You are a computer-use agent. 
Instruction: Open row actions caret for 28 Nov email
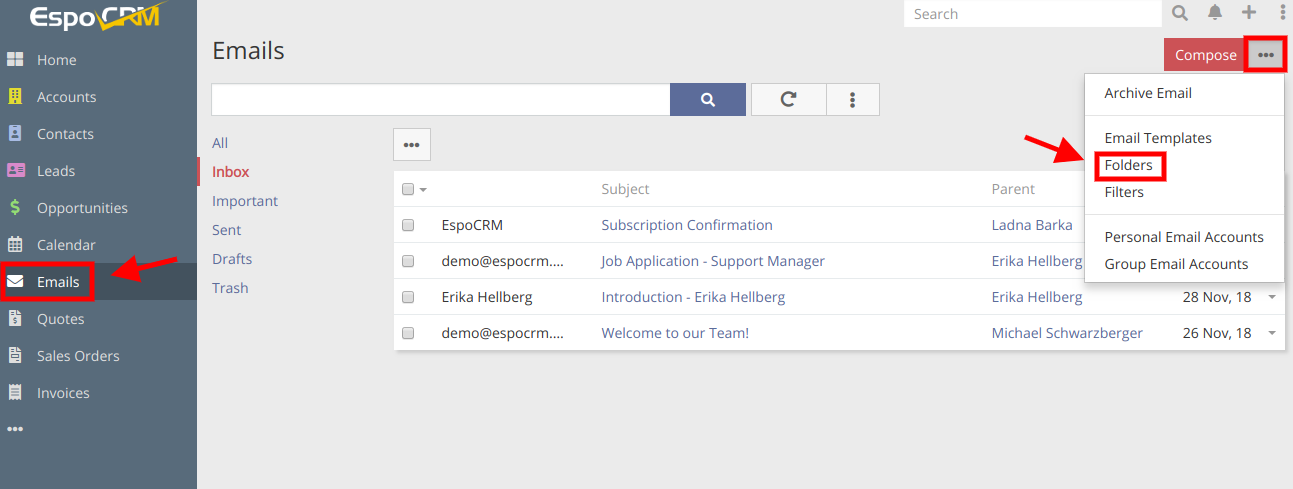(1272, 297)
